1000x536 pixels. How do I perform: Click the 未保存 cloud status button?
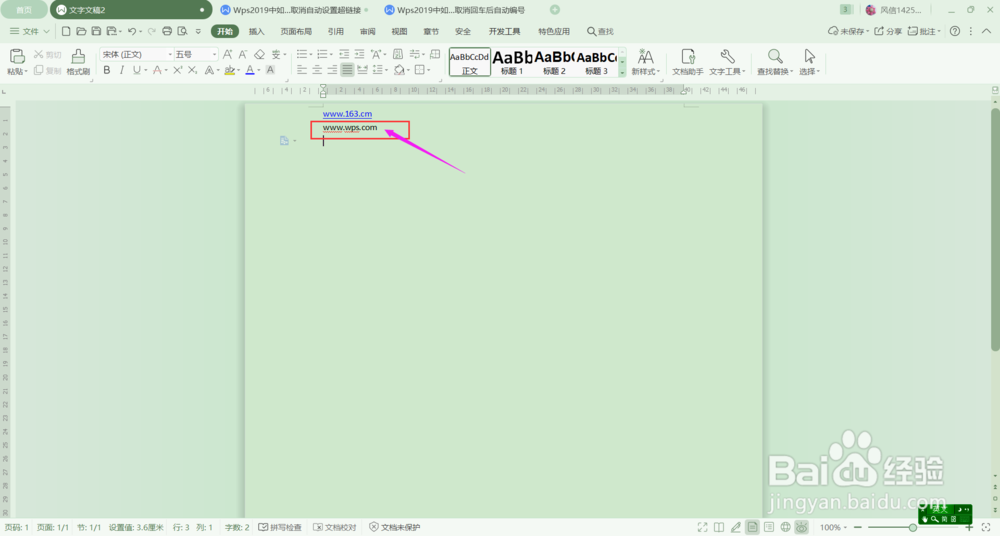click(x=848, y=31)
